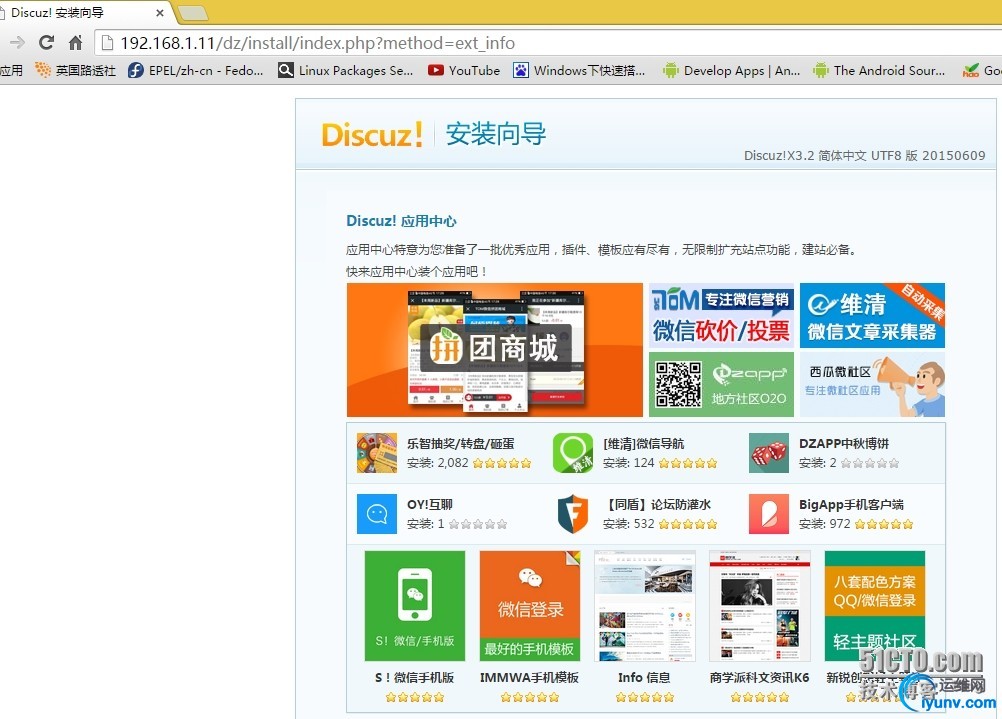1002x719 pixels.
Task: Open the Develop Apps Android bookmark
Action: point(732,70)
